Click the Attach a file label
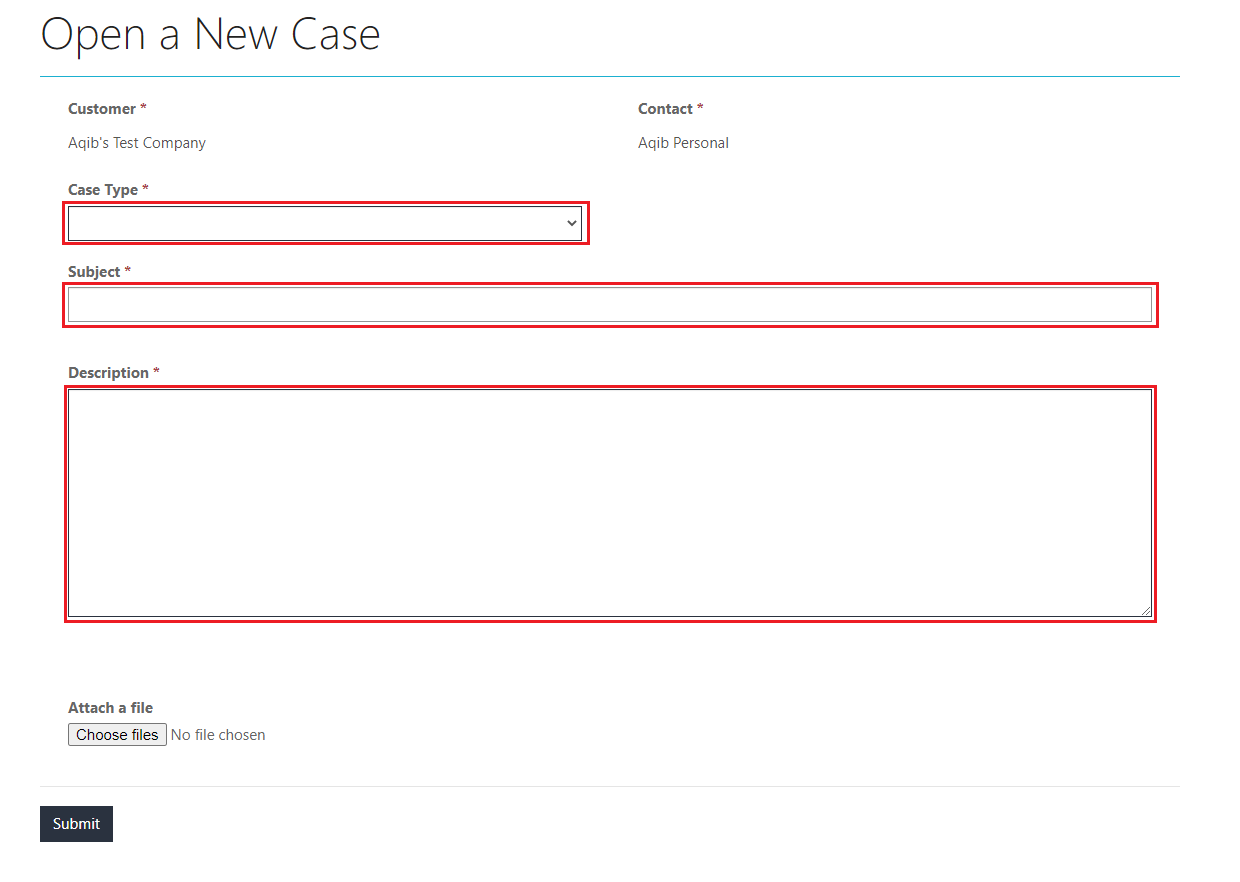Screen dimensions: 1240x882 click(110, 707)
